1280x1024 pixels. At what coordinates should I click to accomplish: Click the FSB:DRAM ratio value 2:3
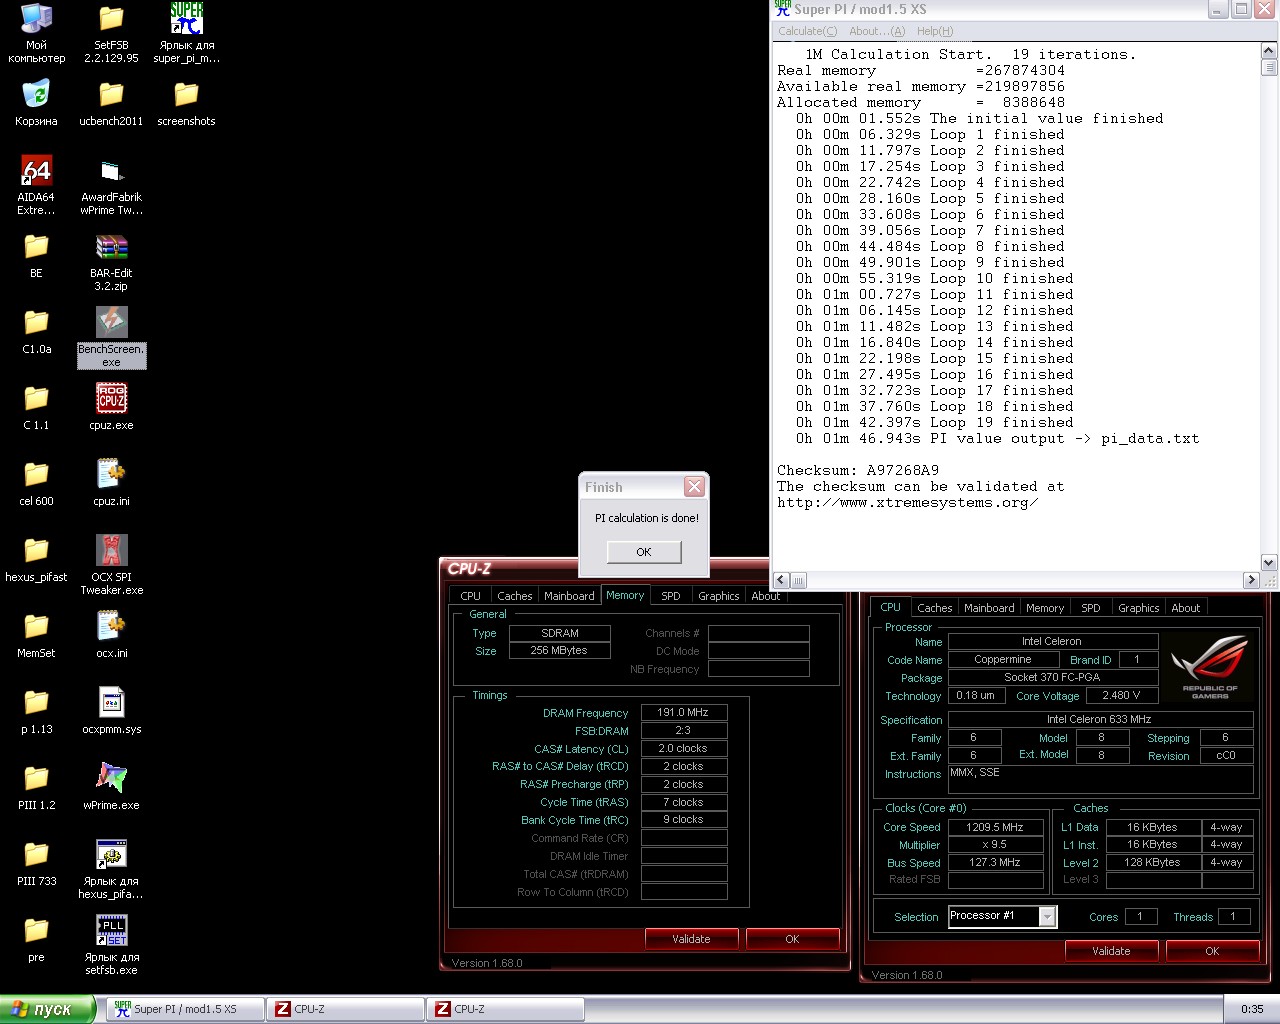(683, 730)
